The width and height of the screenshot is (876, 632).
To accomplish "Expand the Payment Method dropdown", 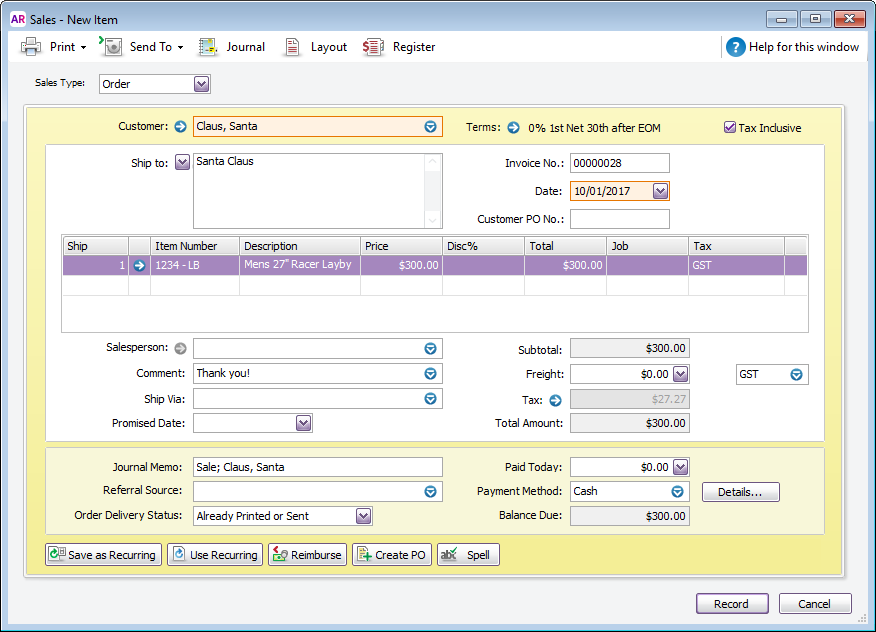I will (x=678, y=492).
